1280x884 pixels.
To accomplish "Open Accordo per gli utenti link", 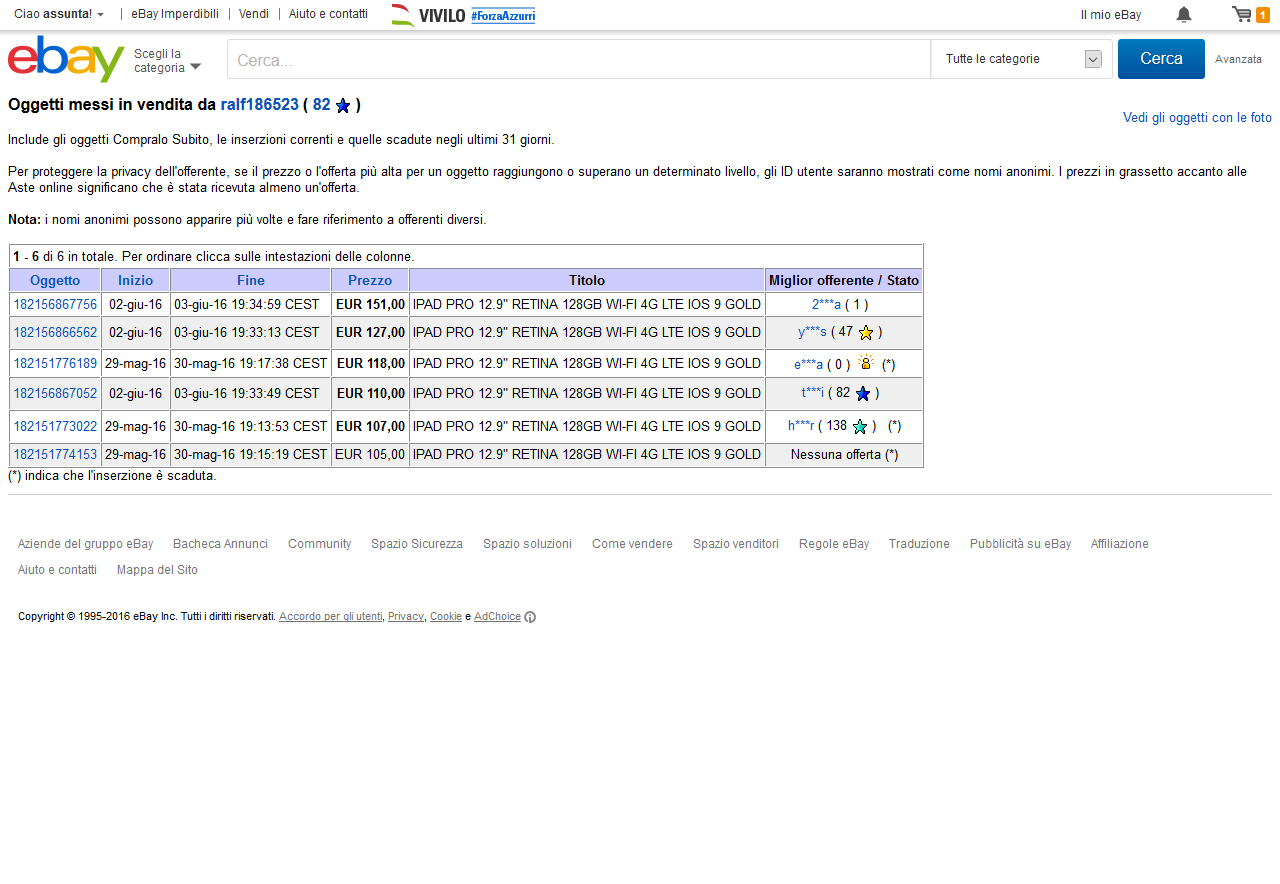I will pyautogui.click(x=330, y=617).
